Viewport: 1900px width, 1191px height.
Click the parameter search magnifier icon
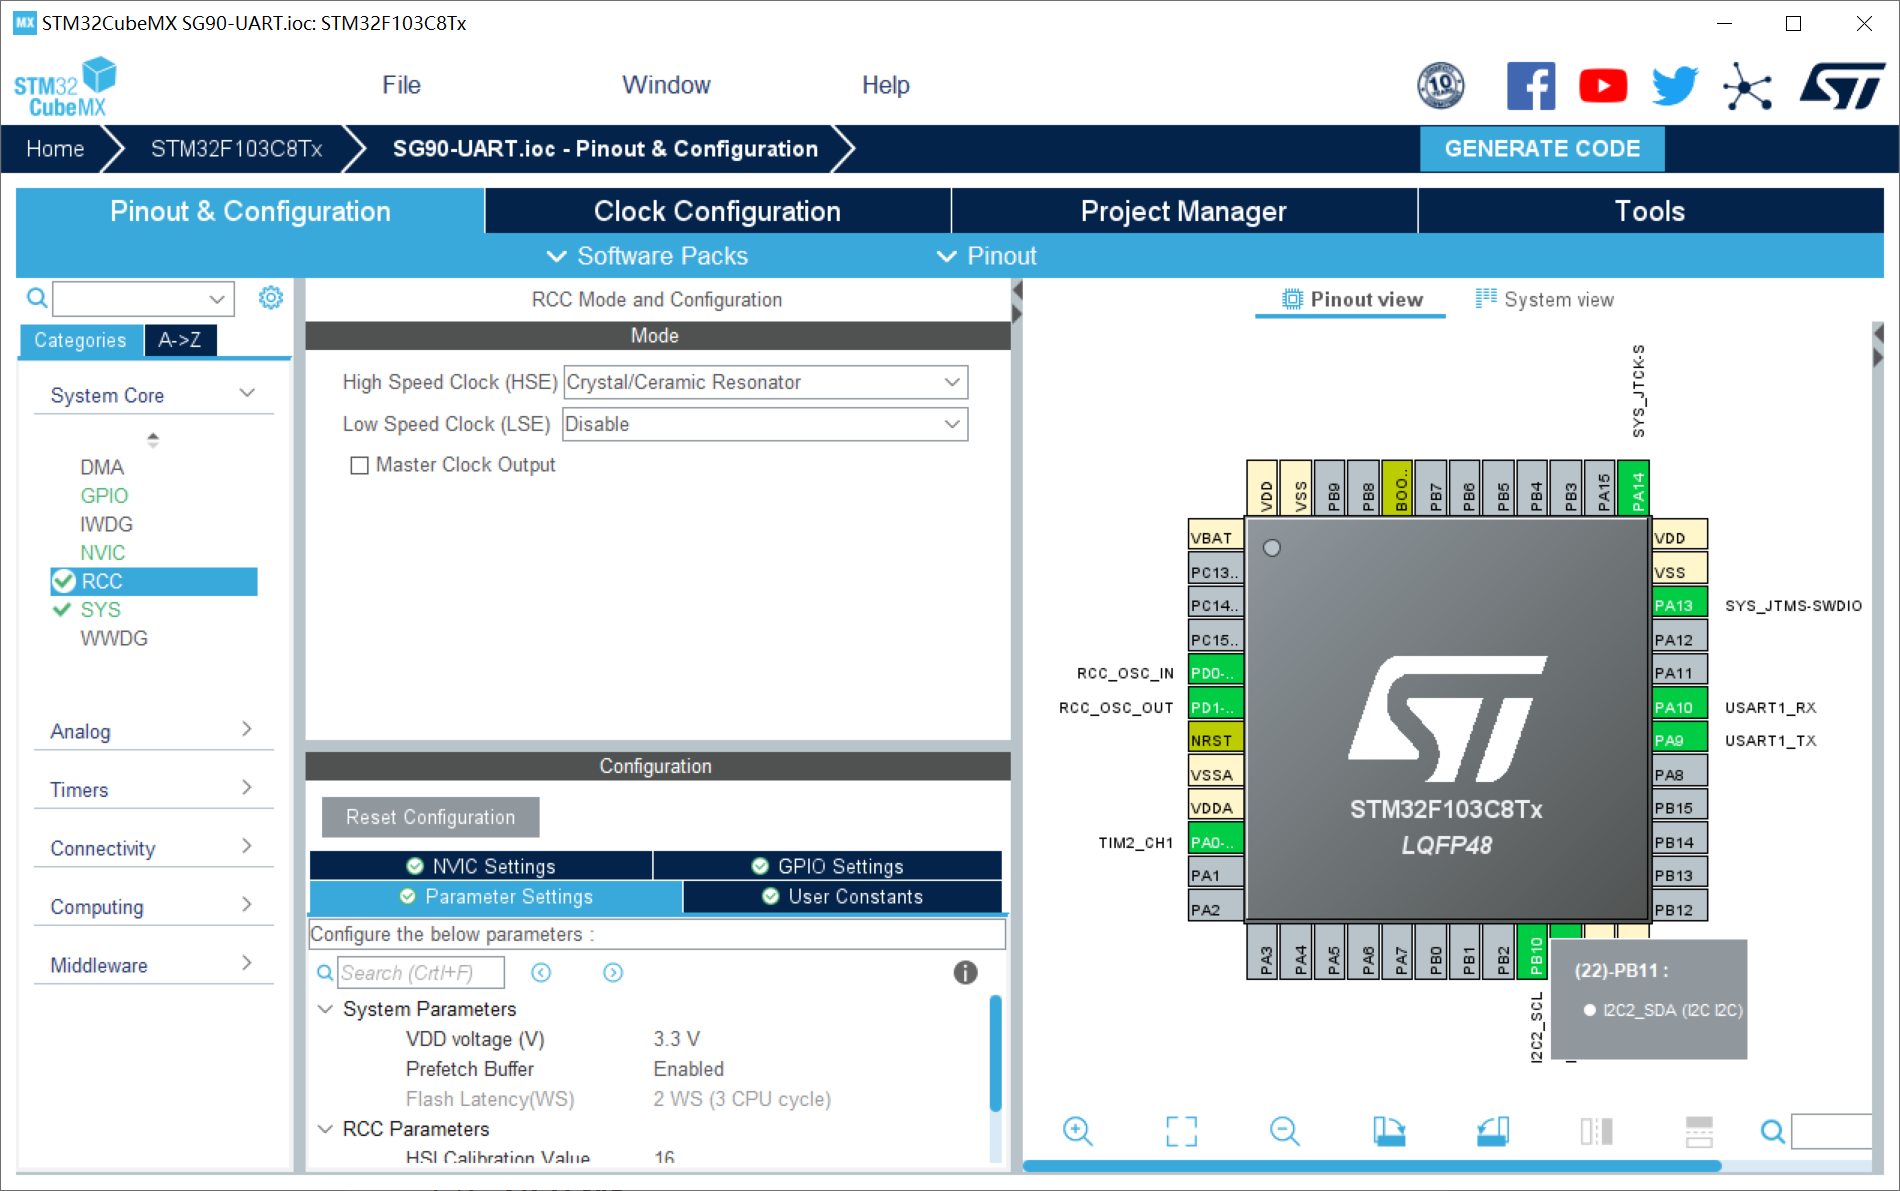[325, 973]
